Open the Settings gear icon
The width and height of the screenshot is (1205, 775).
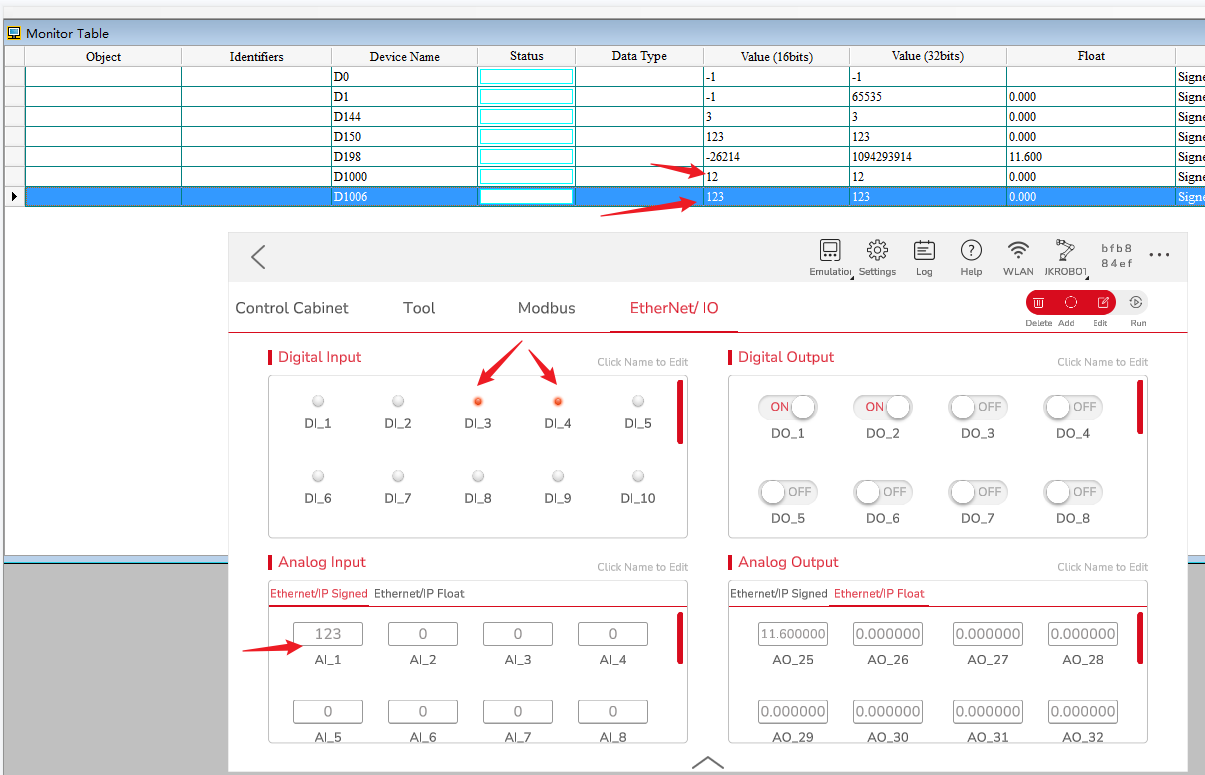(877, 250)
